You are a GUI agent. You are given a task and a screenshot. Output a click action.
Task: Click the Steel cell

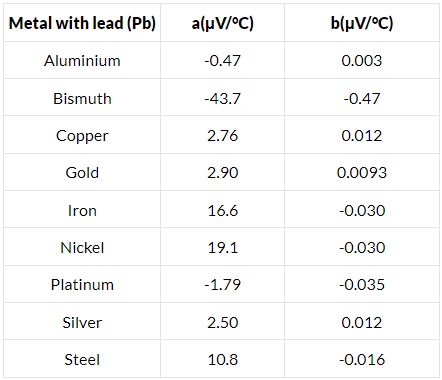pyautogui.click(x=82, y=360)
